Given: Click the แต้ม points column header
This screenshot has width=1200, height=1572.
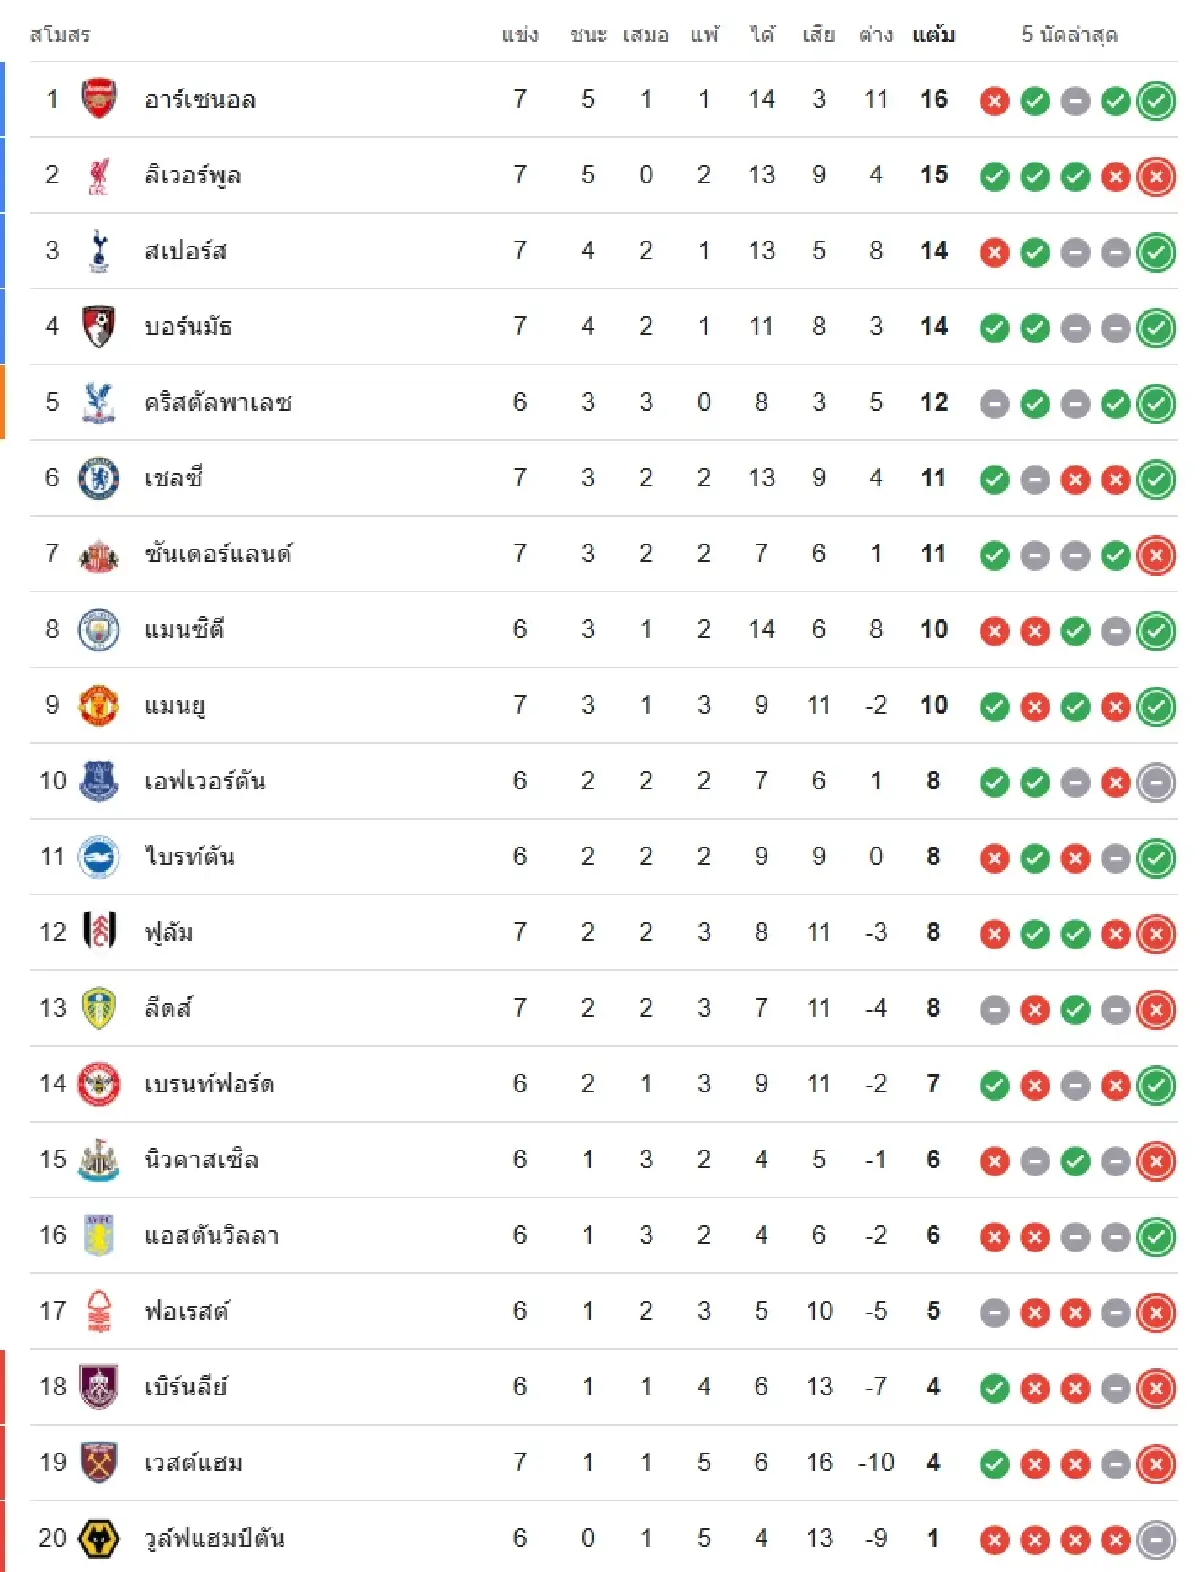Looking at the screenshot, I should [933, 35].
